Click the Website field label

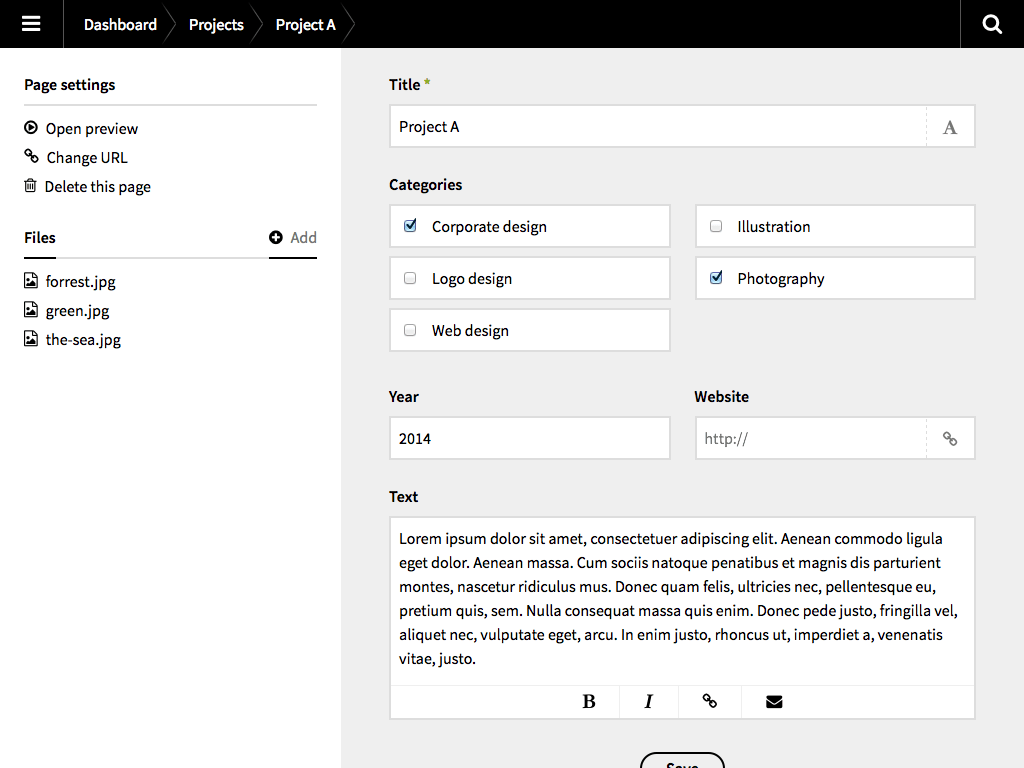[x=722, y=396]
